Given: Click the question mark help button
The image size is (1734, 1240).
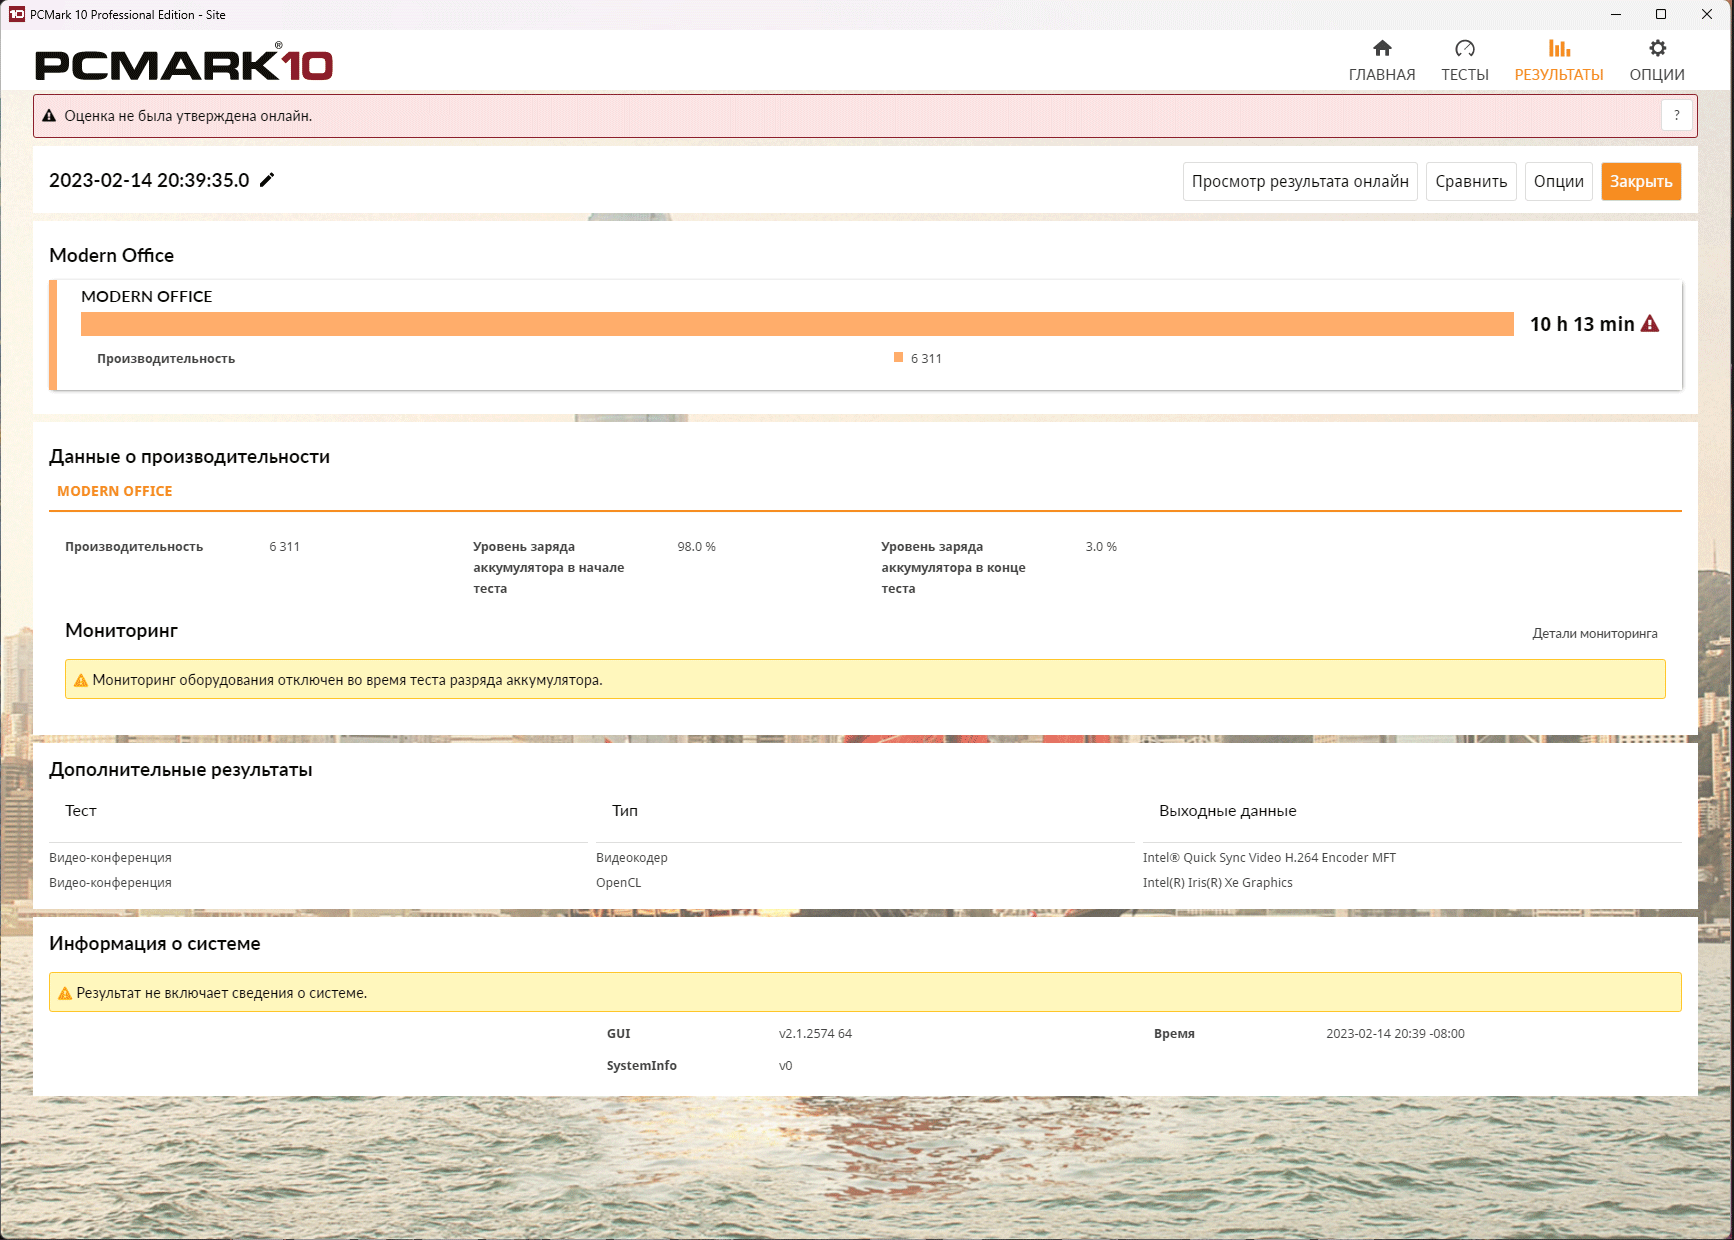Looking at the screenshot, I should click(1677, 116).
